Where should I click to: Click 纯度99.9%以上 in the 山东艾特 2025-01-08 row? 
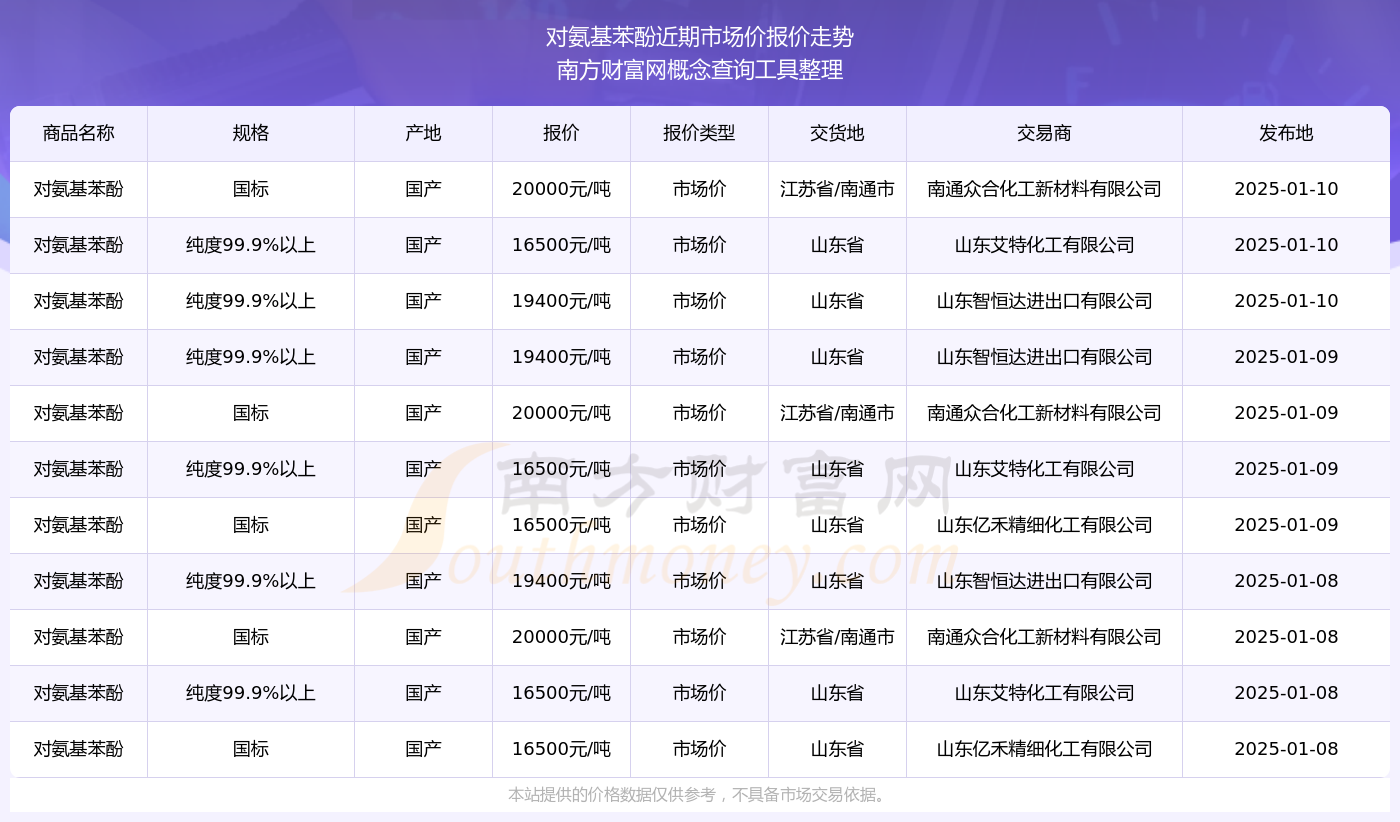[x=251, y=693]
